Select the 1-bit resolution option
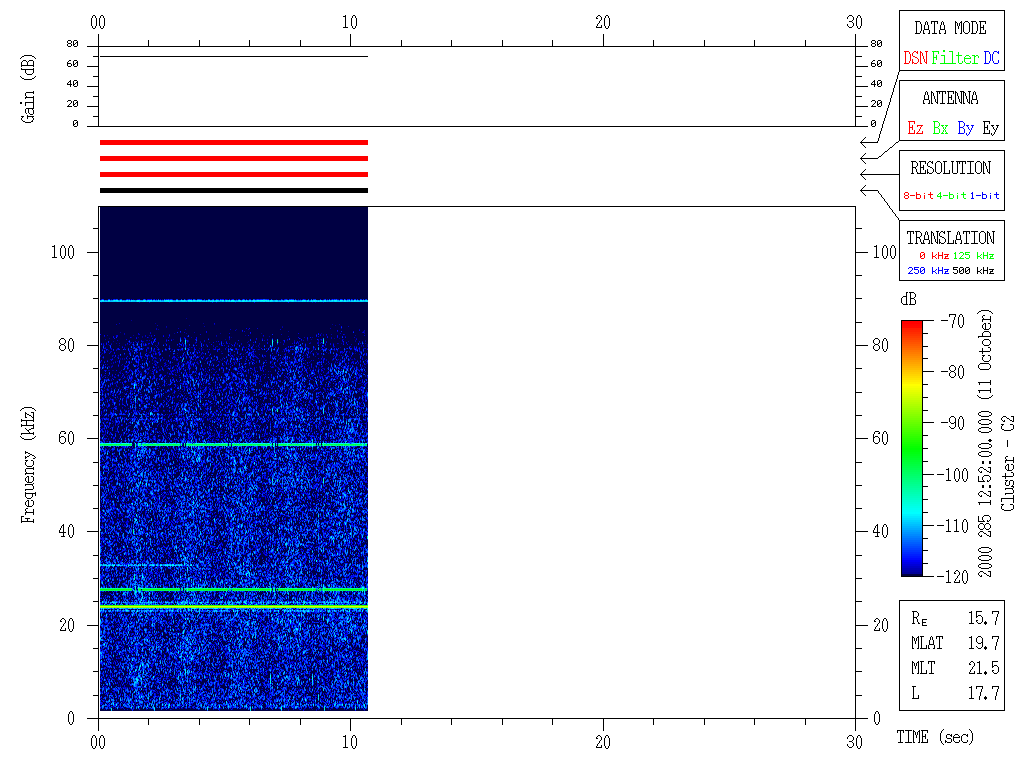 984,196
